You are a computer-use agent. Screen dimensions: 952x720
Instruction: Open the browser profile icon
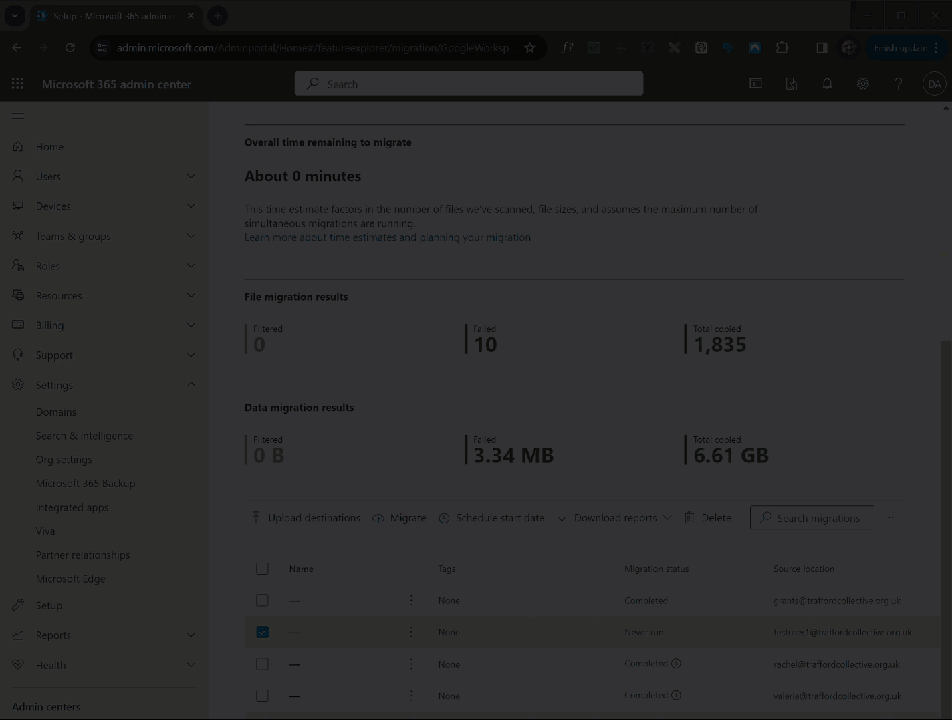(849, 47)
